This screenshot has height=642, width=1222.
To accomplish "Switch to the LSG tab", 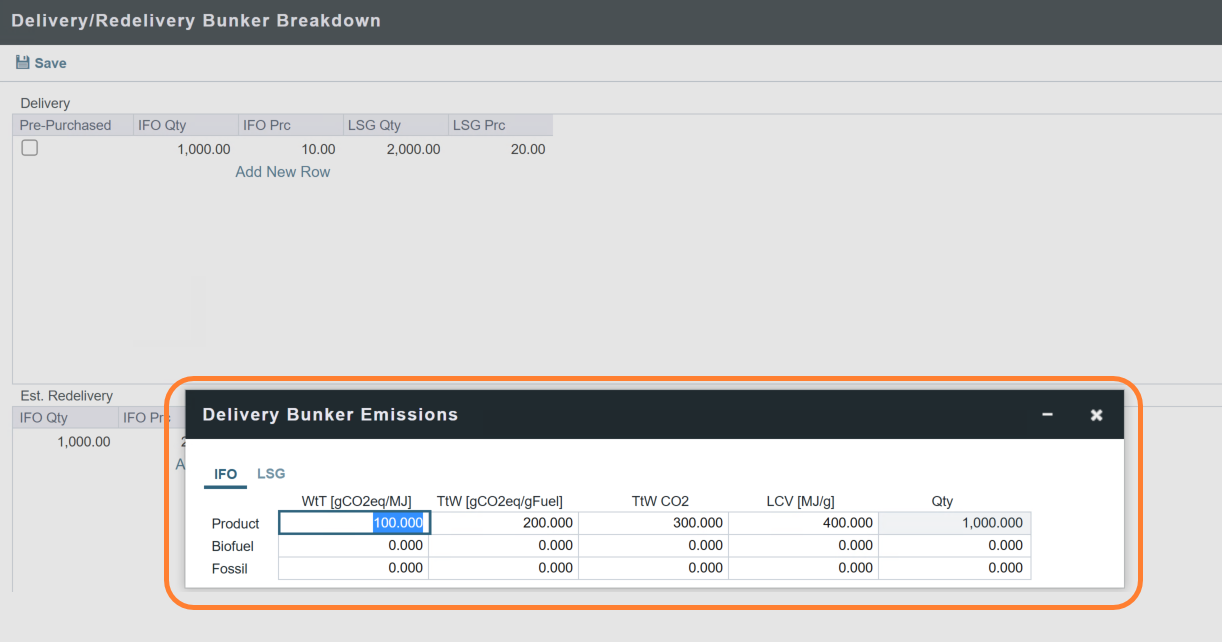I will [x=271, y=474].
